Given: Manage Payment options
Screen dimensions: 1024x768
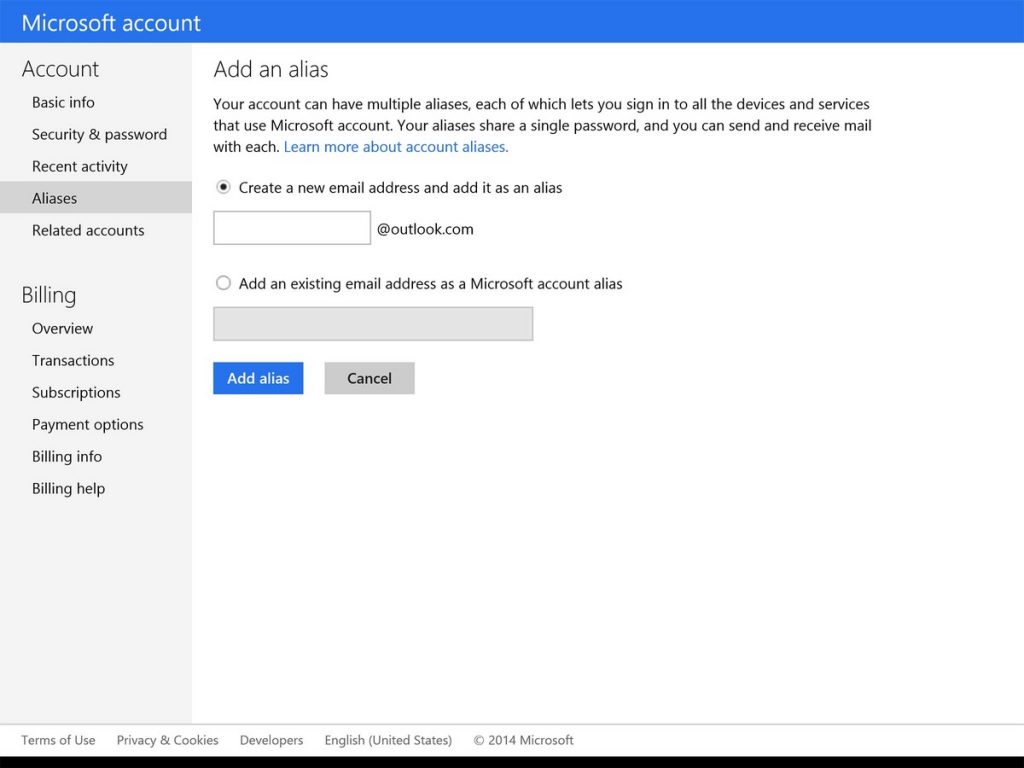Looking at the screenshot, I should tap(87, 424).
